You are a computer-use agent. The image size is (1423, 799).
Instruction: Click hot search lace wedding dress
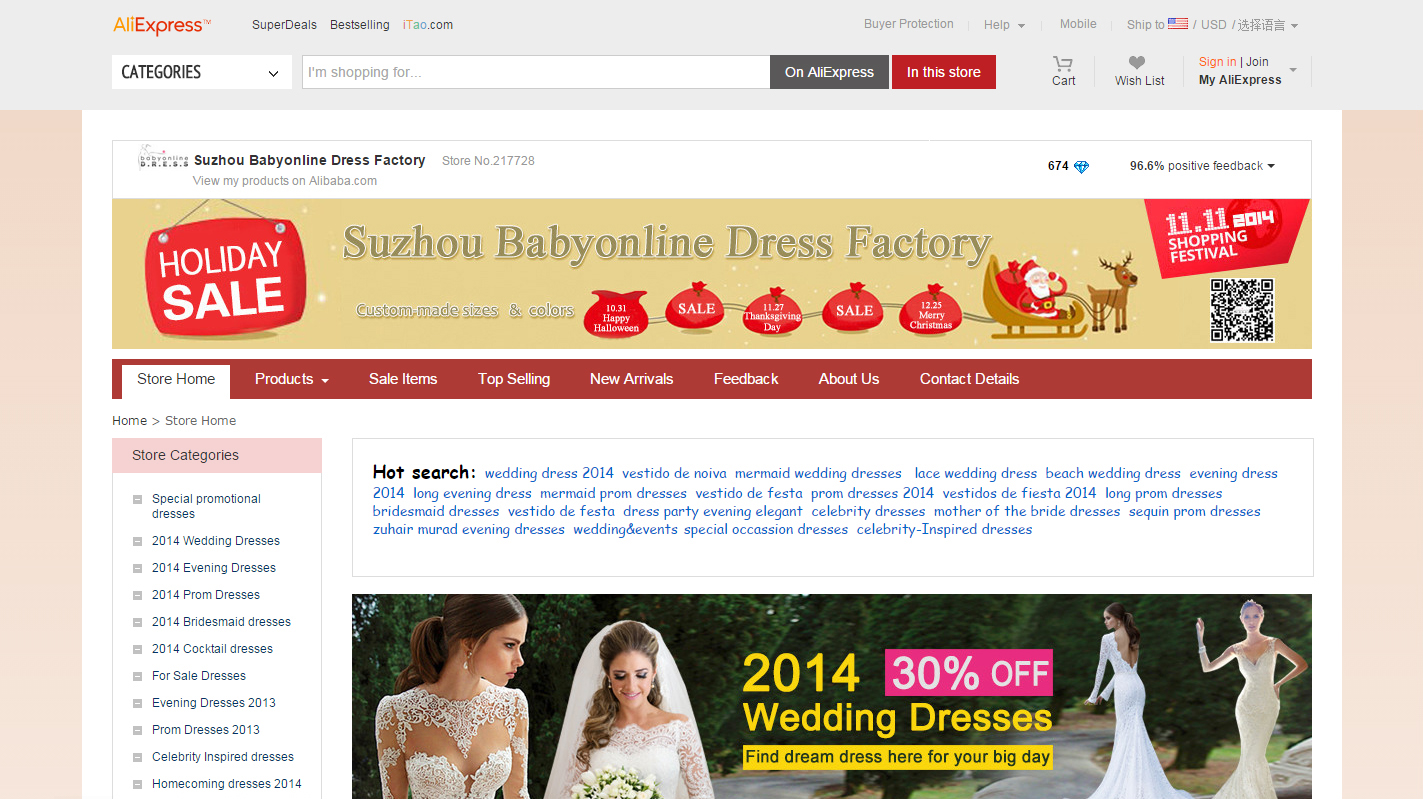(976, 474)
